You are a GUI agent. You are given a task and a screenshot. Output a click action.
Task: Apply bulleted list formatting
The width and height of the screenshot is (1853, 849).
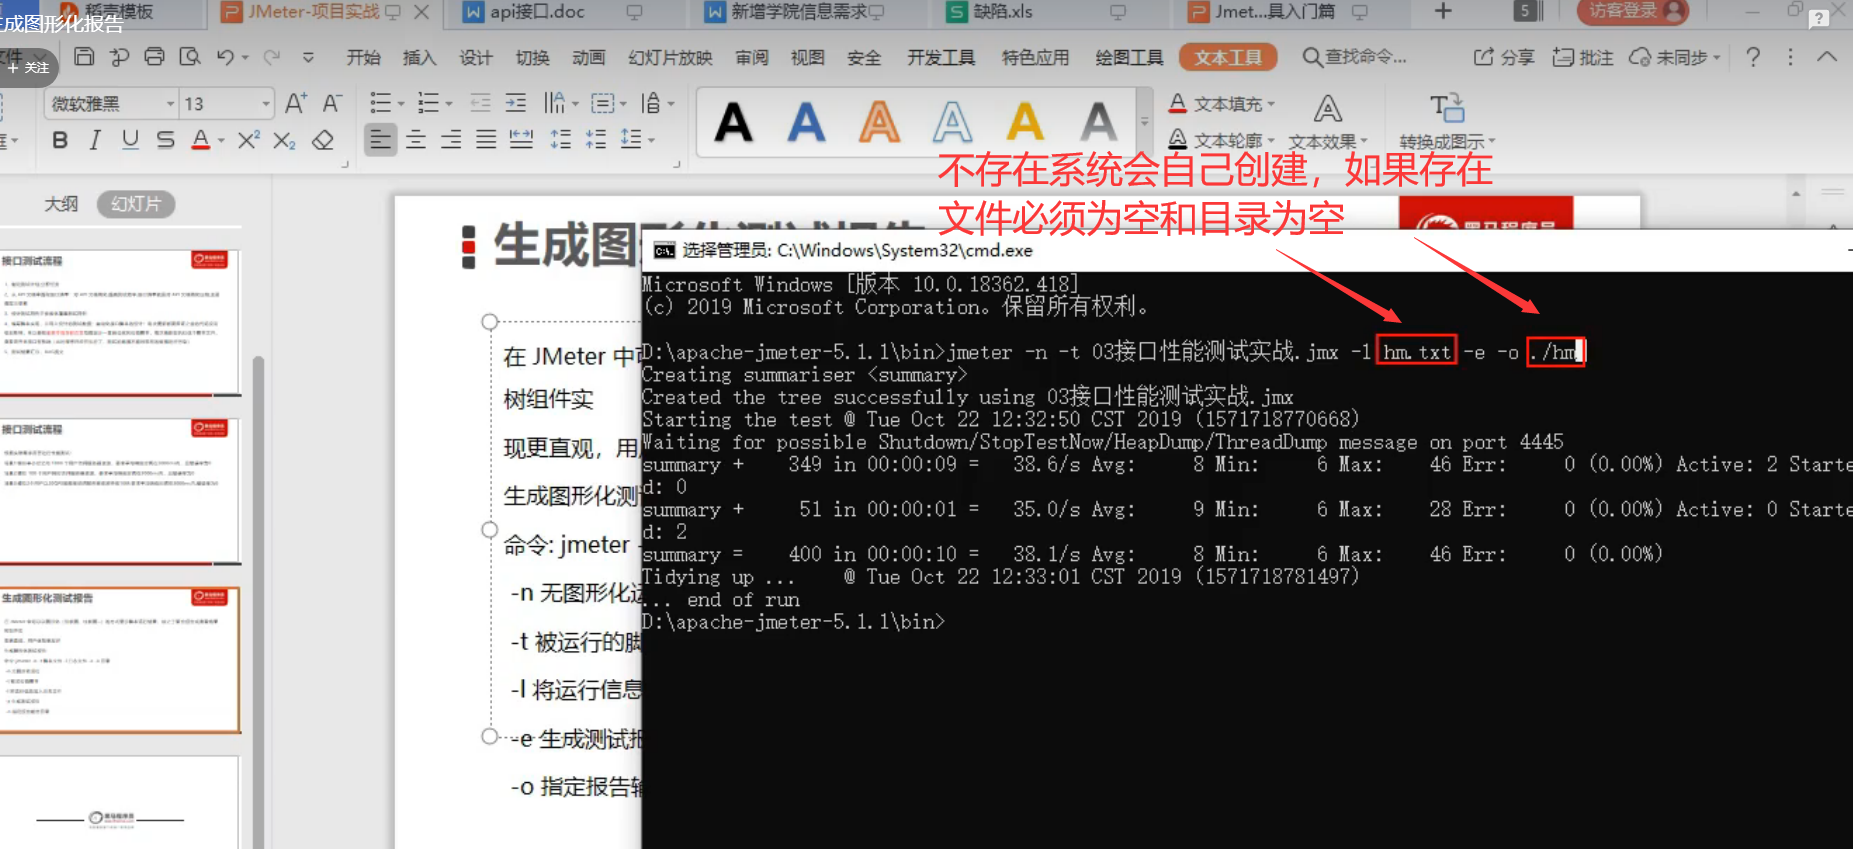[x=380, y=103]
